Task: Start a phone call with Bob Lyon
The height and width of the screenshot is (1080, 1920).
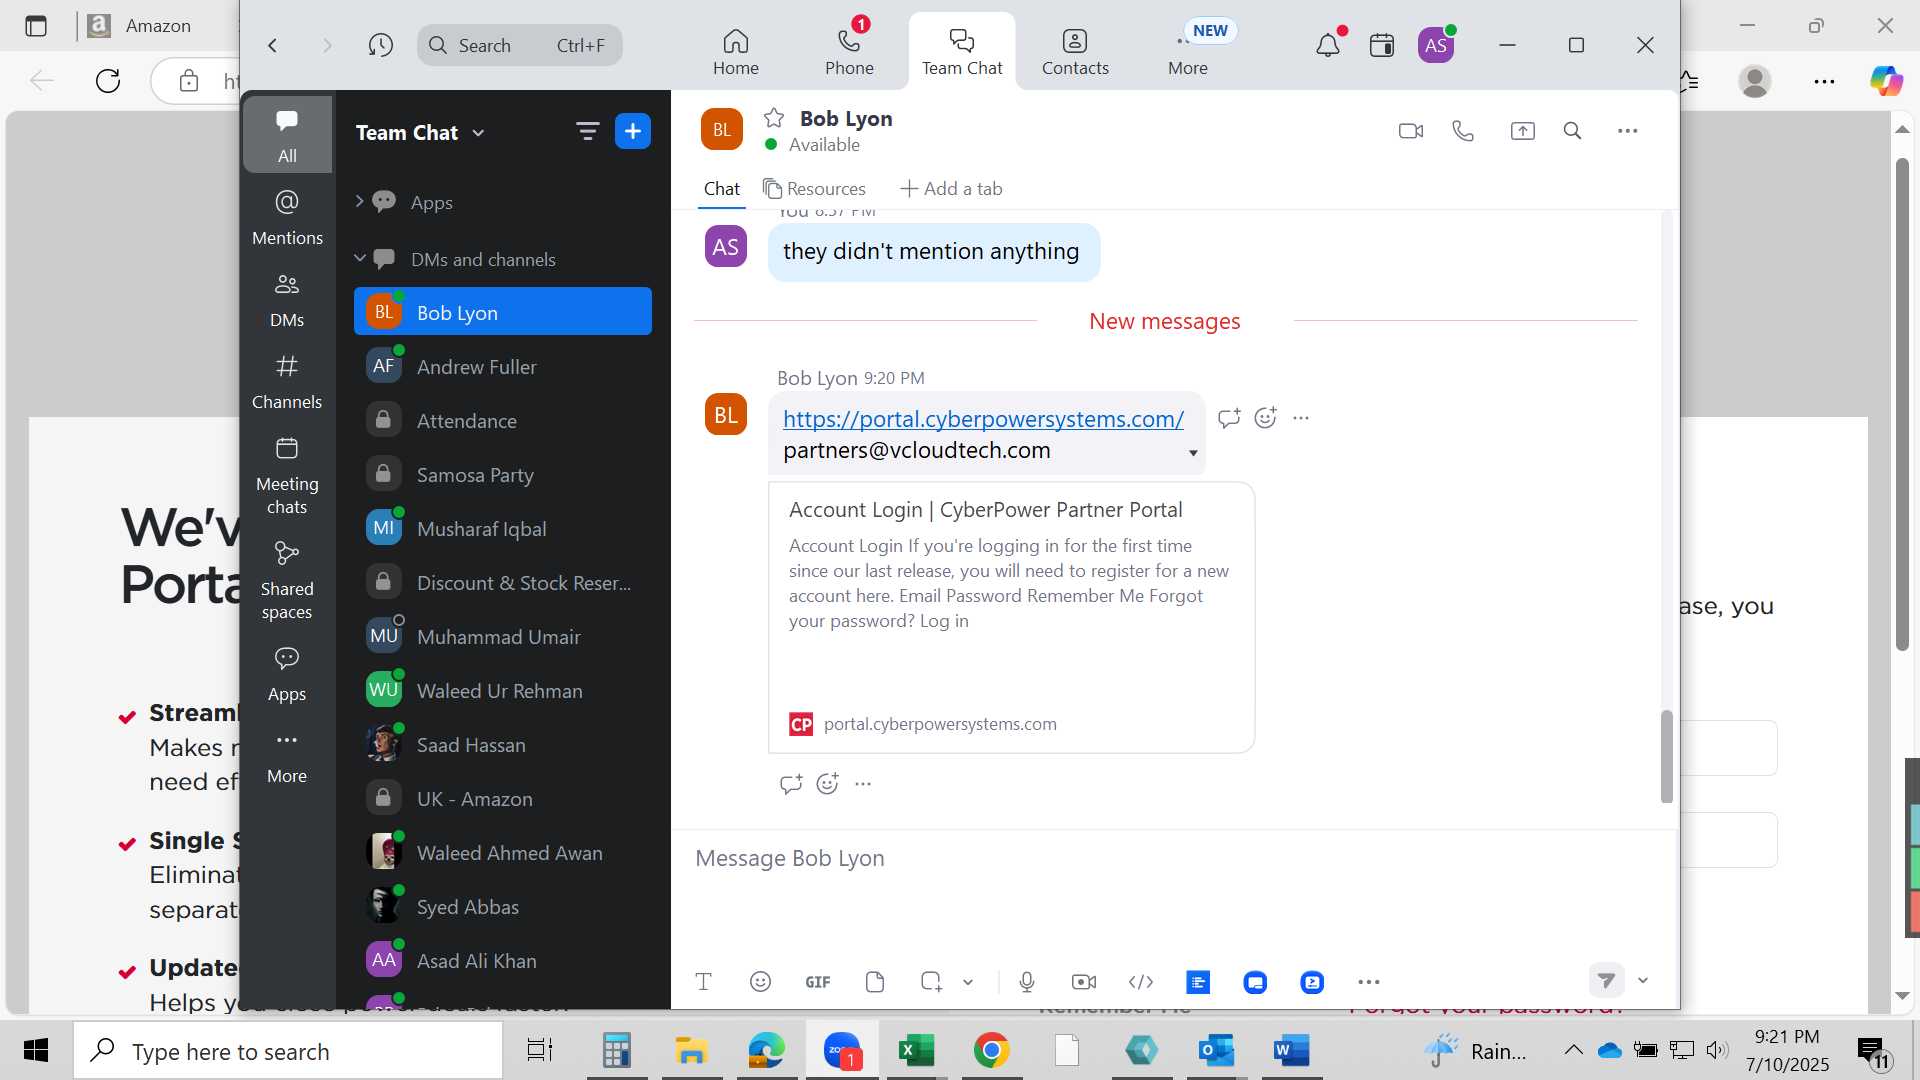Action: (x=1463, y=131)
